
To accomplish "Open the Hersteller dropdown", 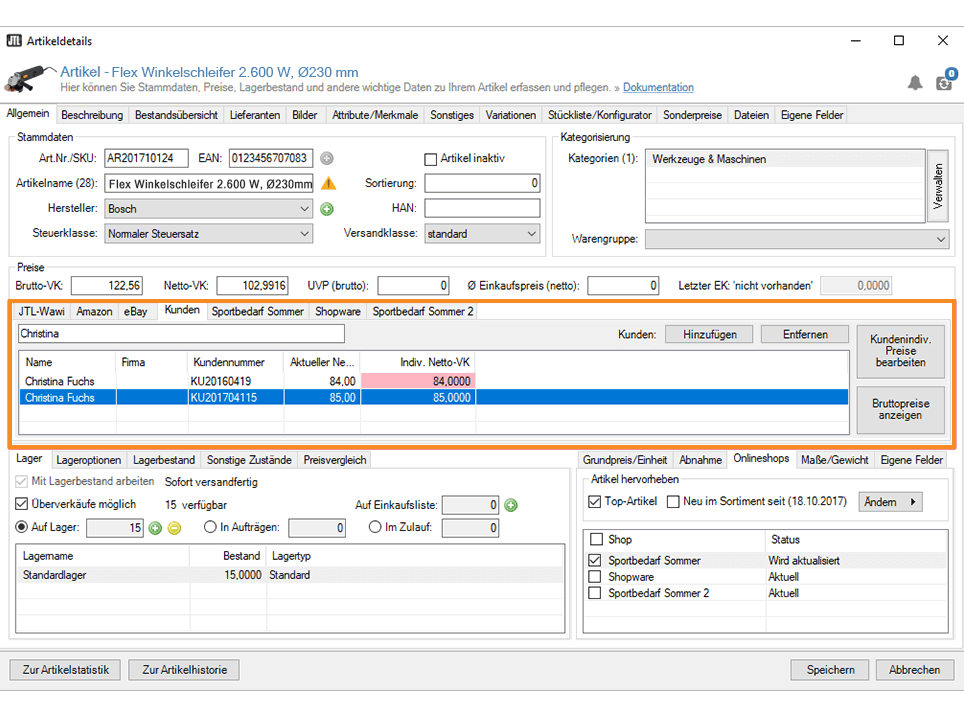I will click(305, 209).
